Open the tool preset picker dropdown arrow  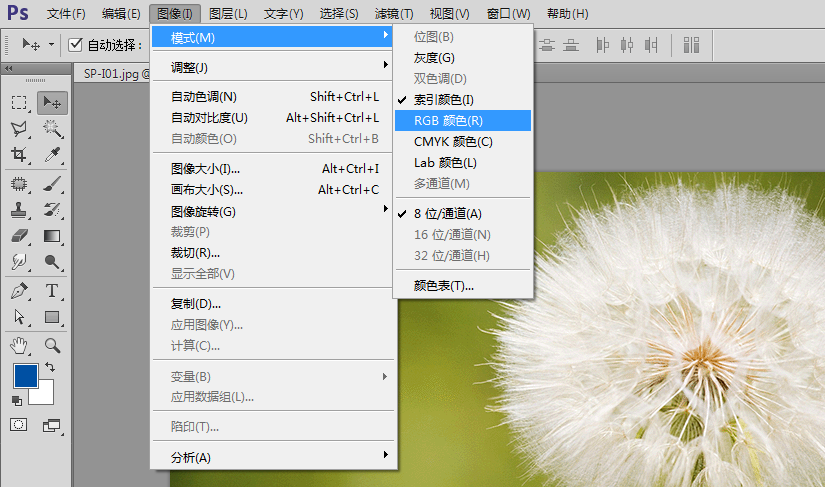click(x=51, y=45)
